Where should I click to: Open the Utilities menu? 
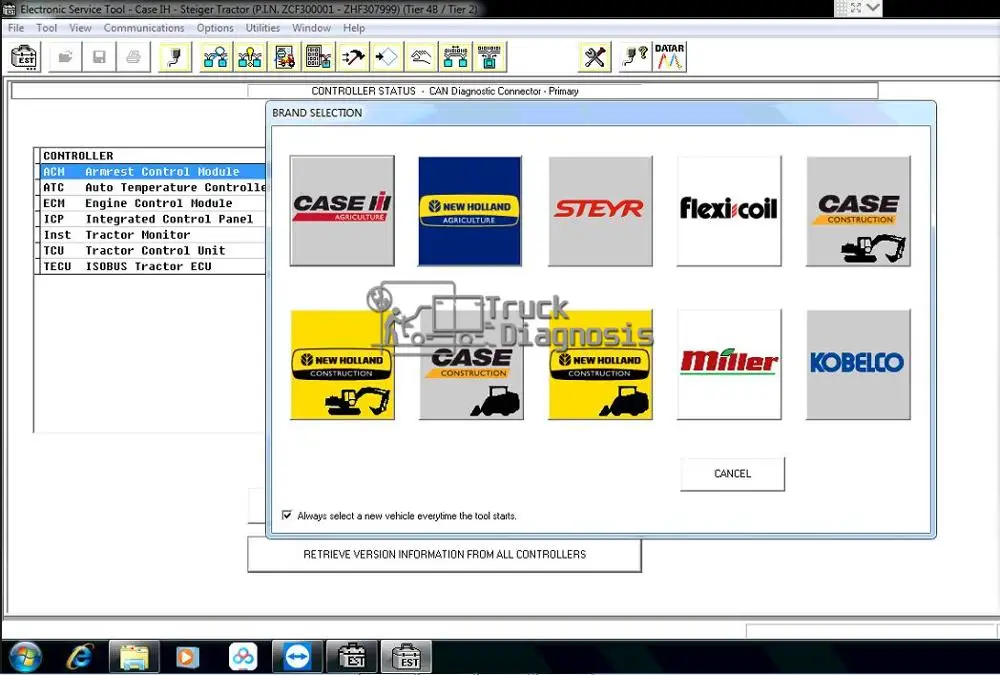(263, 28)
